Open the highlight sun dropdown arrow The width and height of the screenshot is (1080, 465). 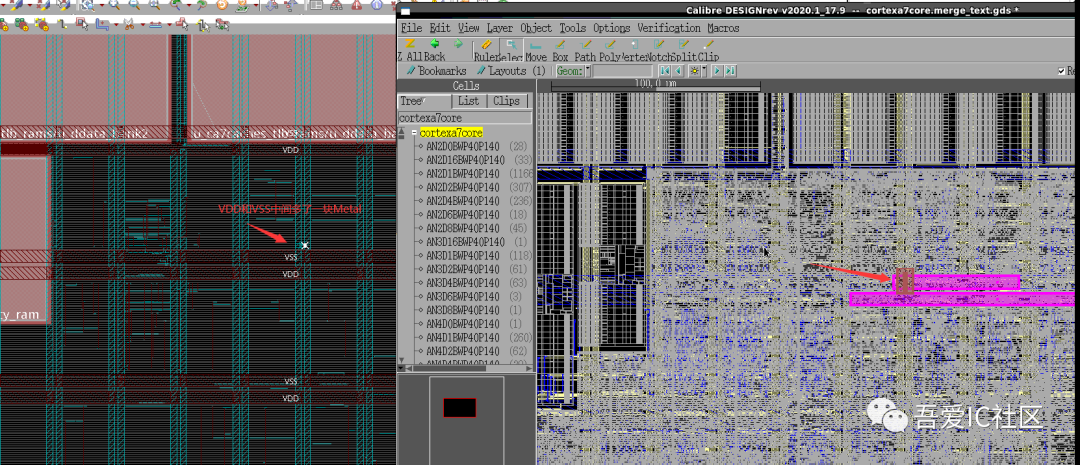point(704,71)
